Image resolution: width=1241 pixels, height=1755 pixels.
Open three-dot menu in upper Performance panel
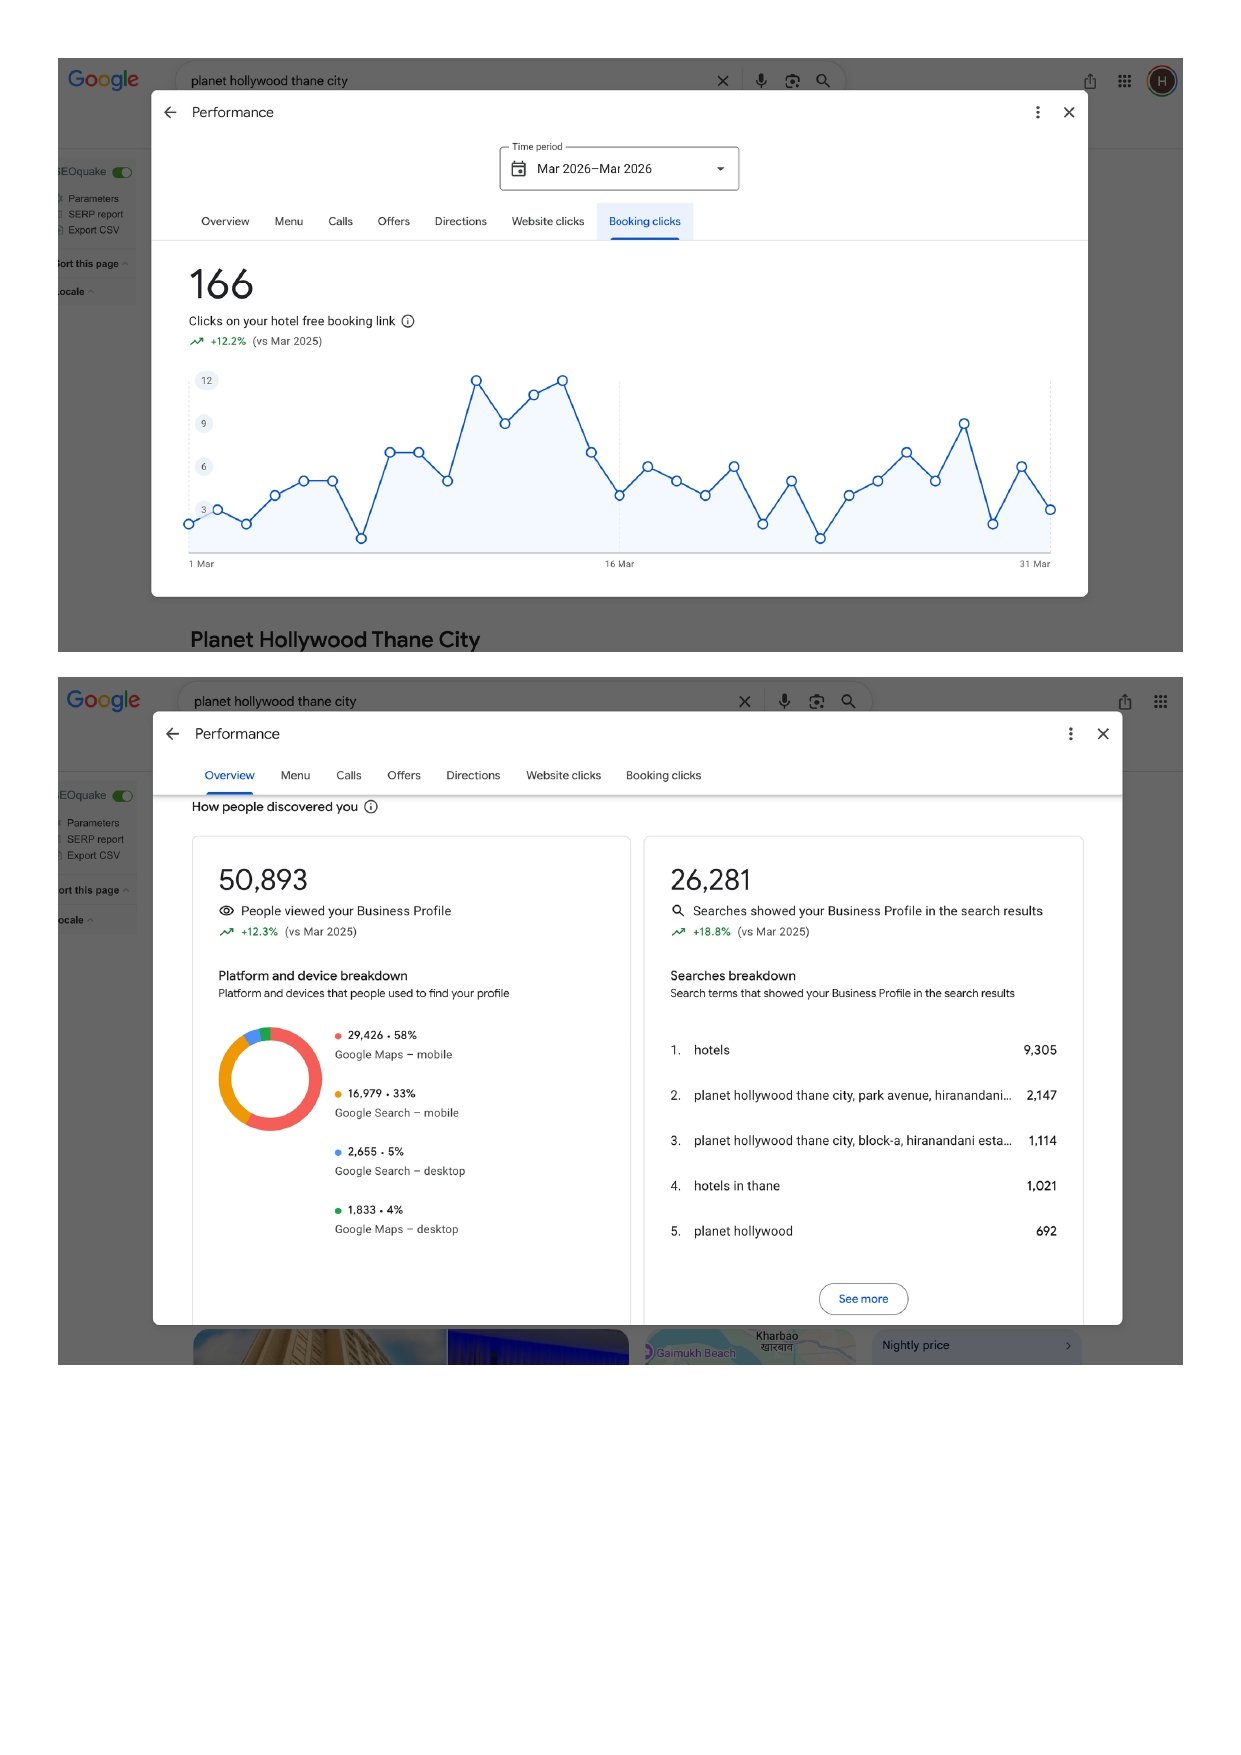1037,112
